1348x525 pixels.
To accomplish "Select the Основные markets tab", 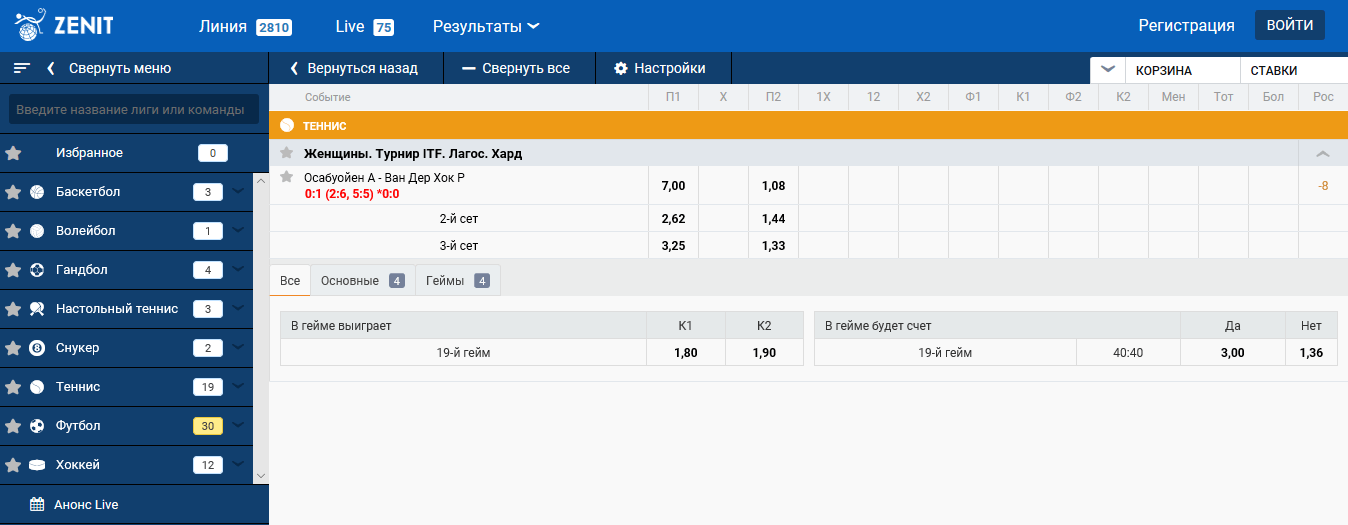I will (x=362, y=281).
